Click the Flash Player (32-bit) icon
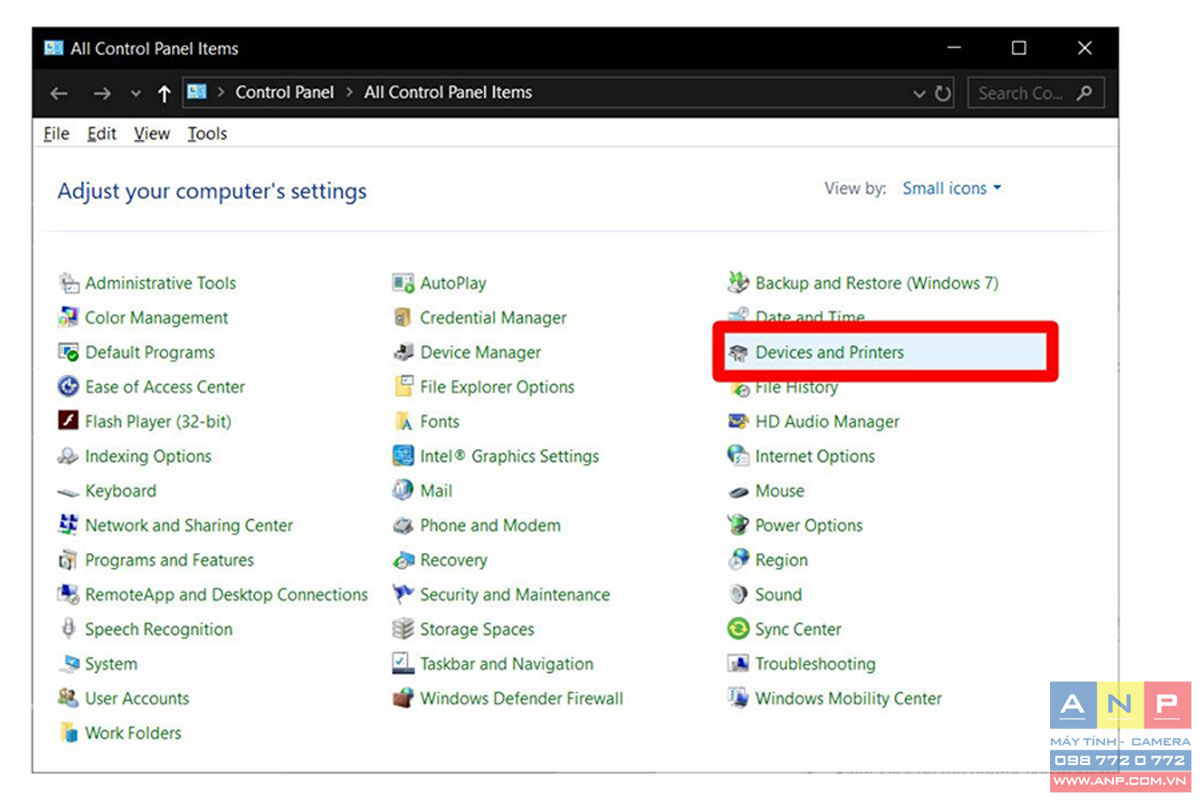This screenshot has width=1200, height=800. point(68,421)
